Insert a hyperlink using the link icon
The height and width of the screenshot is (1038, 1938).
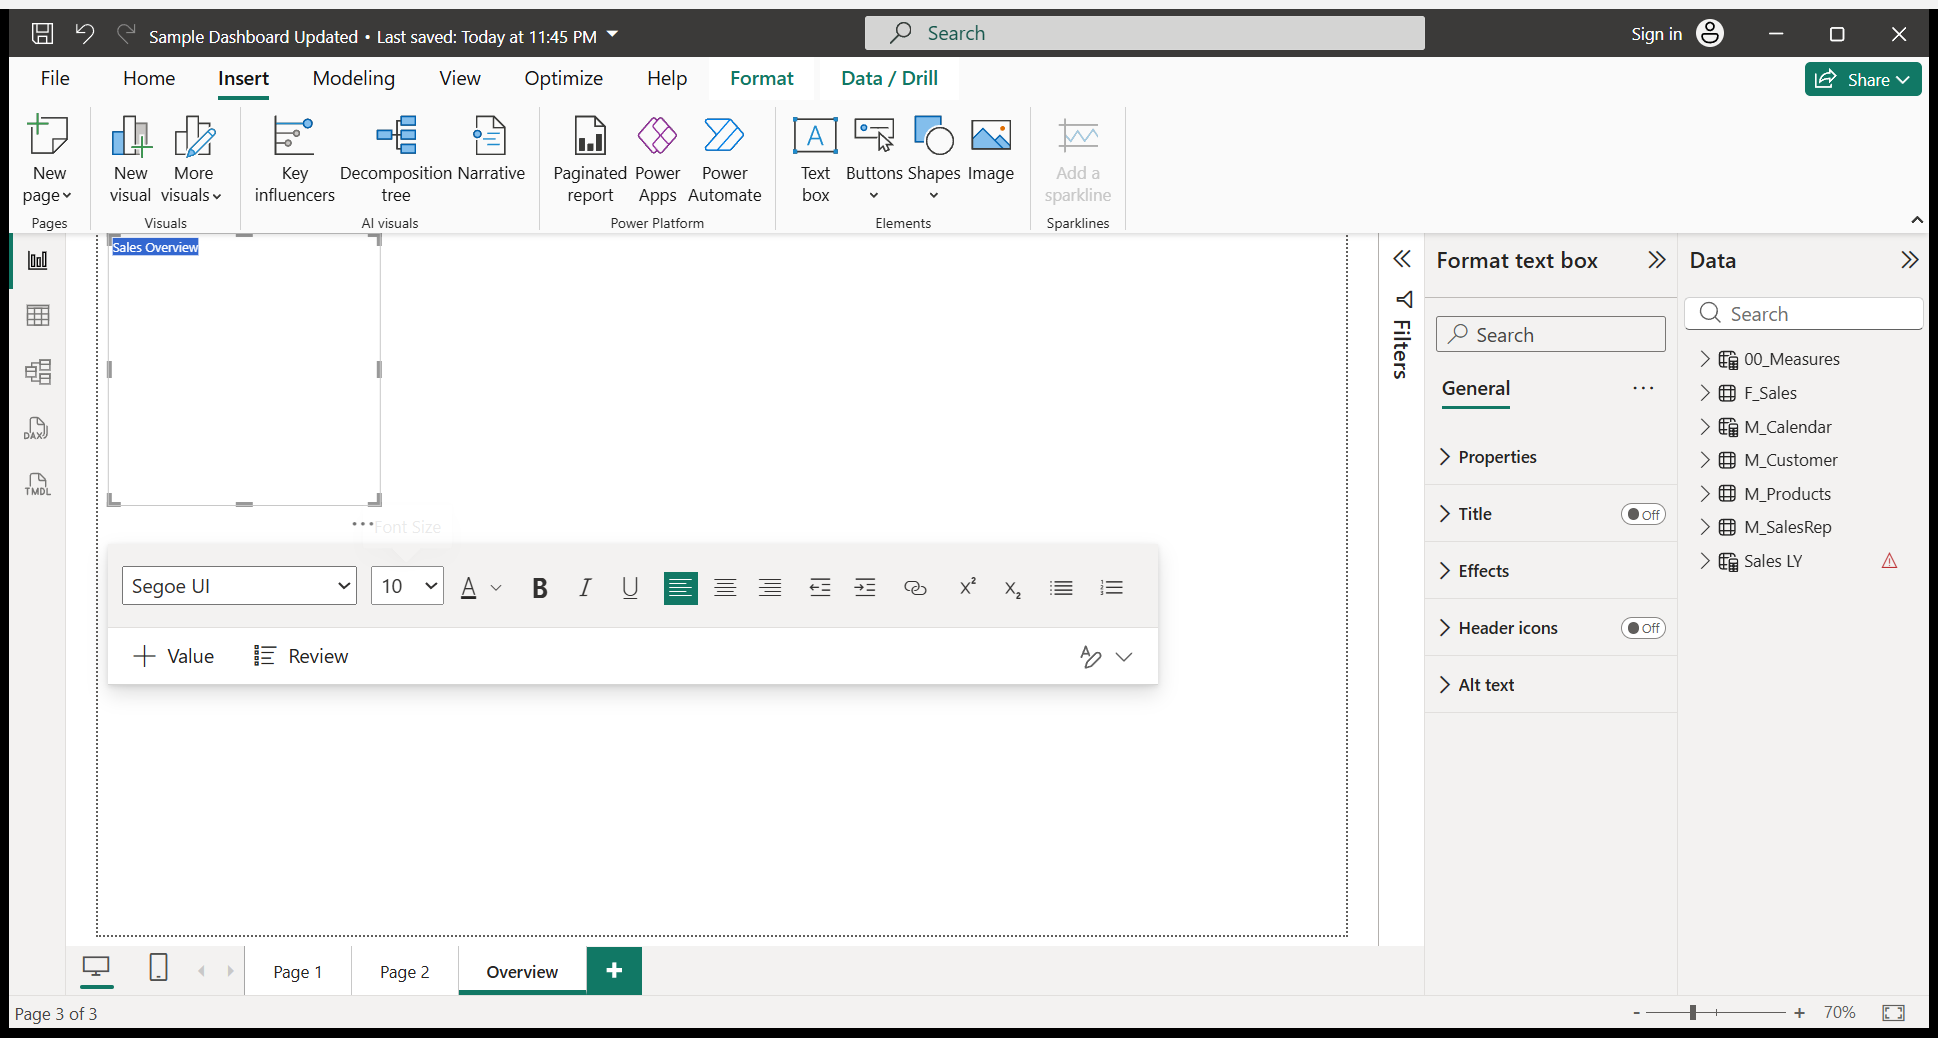pyautogui.click(x=915, y=588)
